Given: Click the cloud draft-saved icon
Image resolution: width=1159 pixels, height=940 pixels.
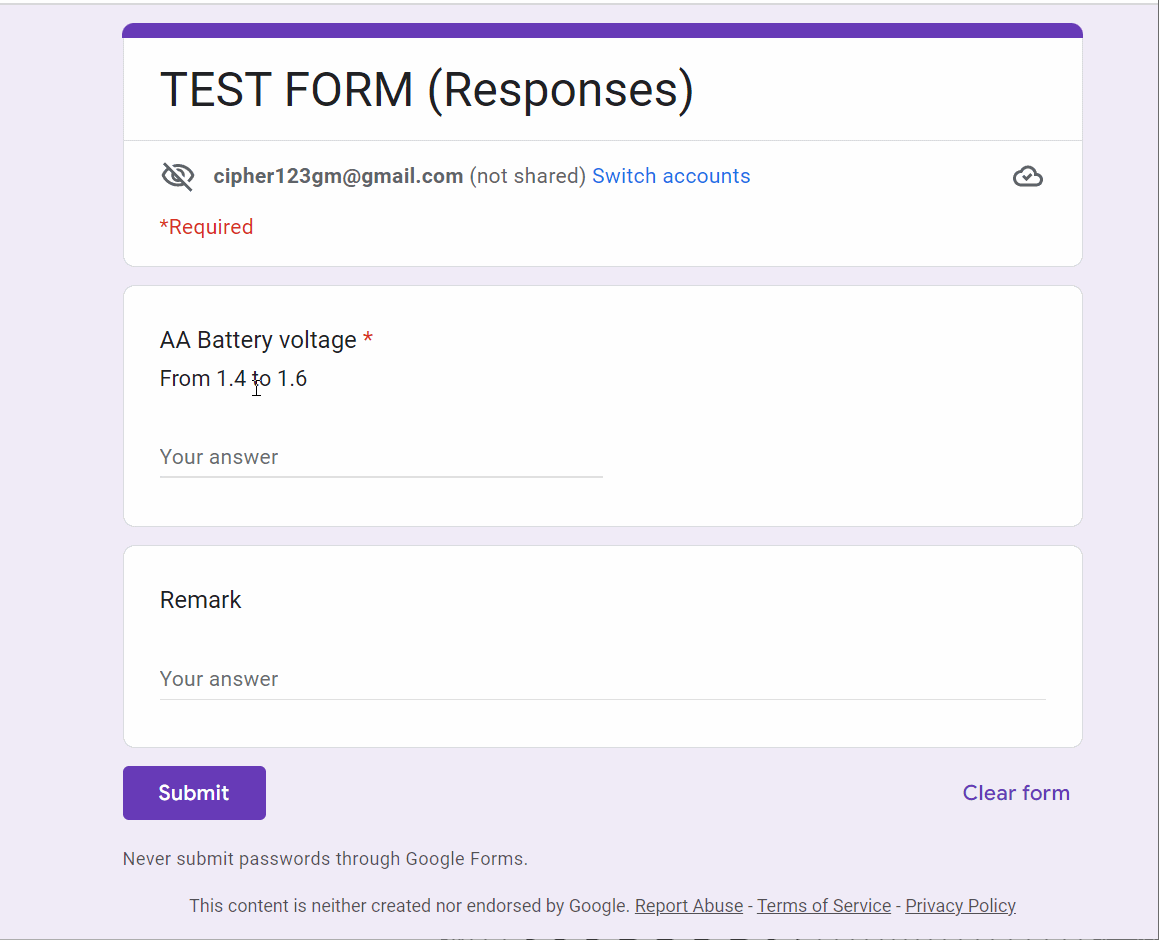Looking at the screenshot, I should [x=1027, y=177].
